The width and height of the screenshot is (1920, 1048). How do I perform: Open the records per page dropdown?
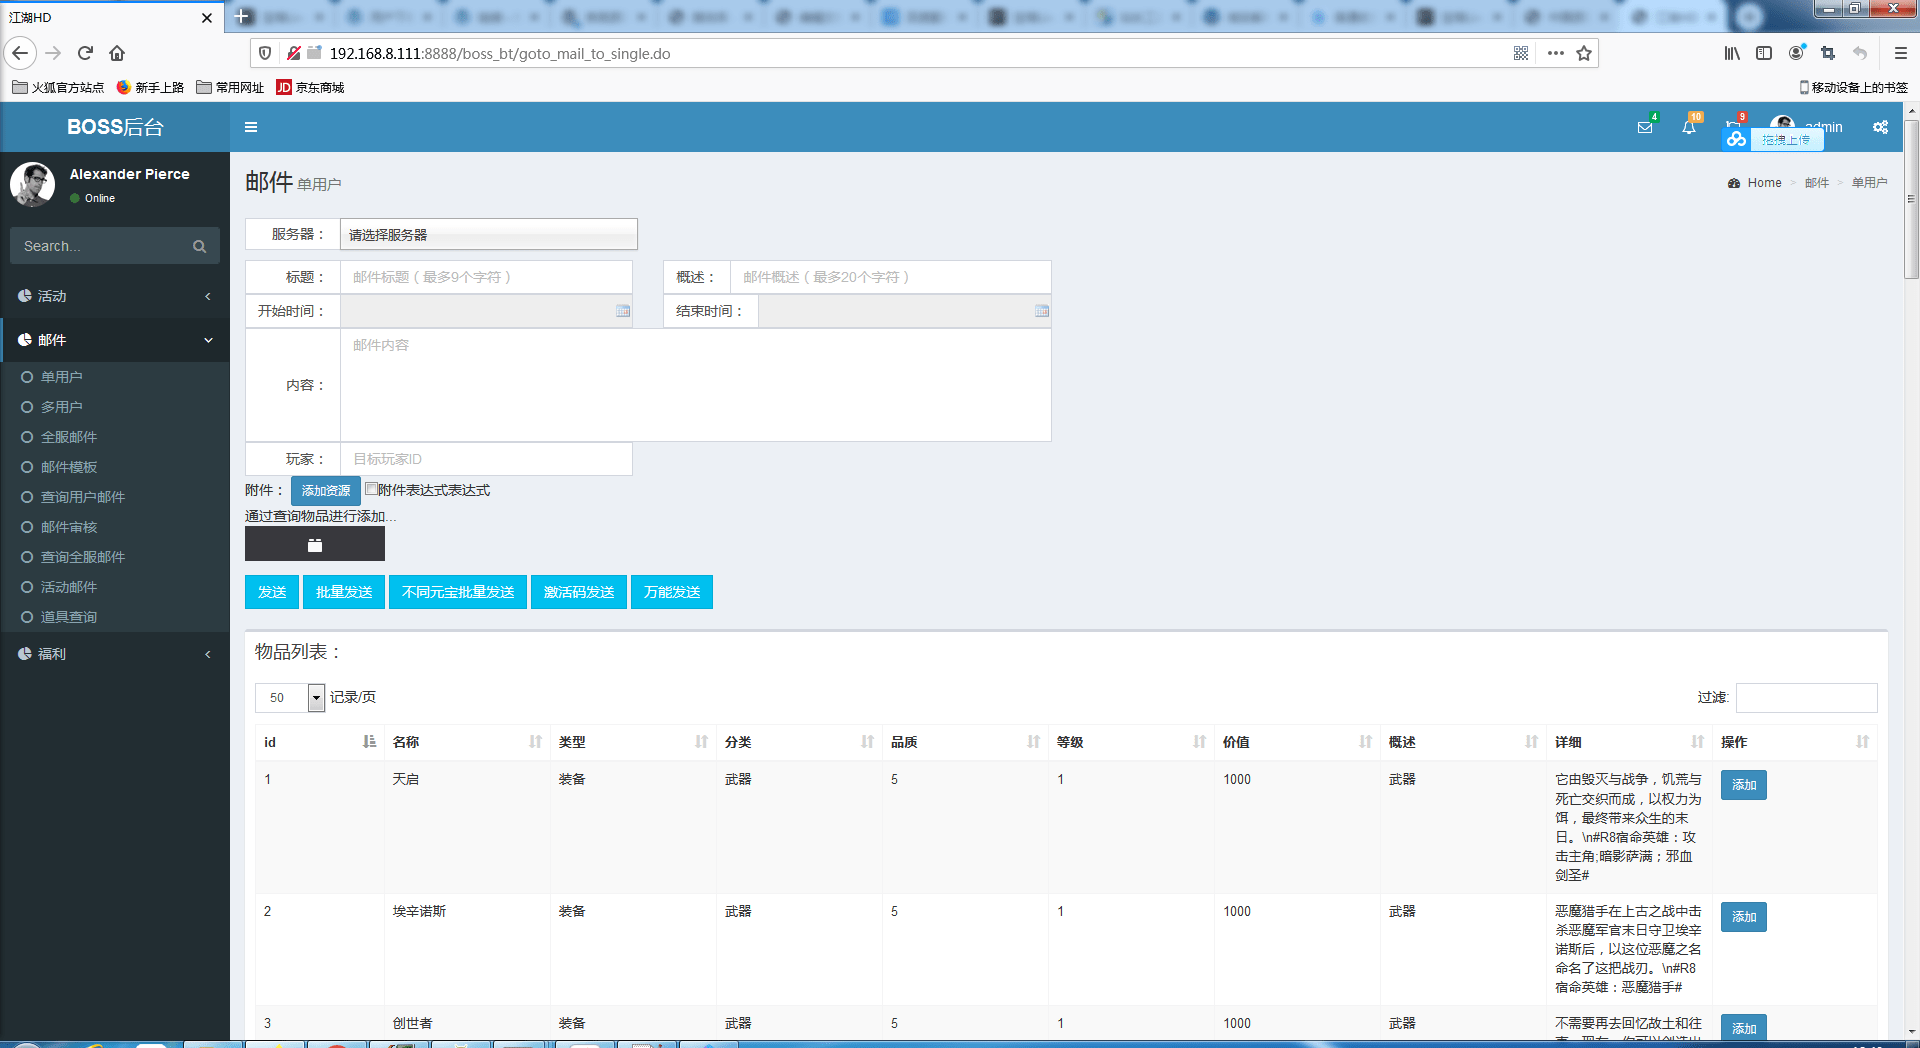(x=290, y=697)
